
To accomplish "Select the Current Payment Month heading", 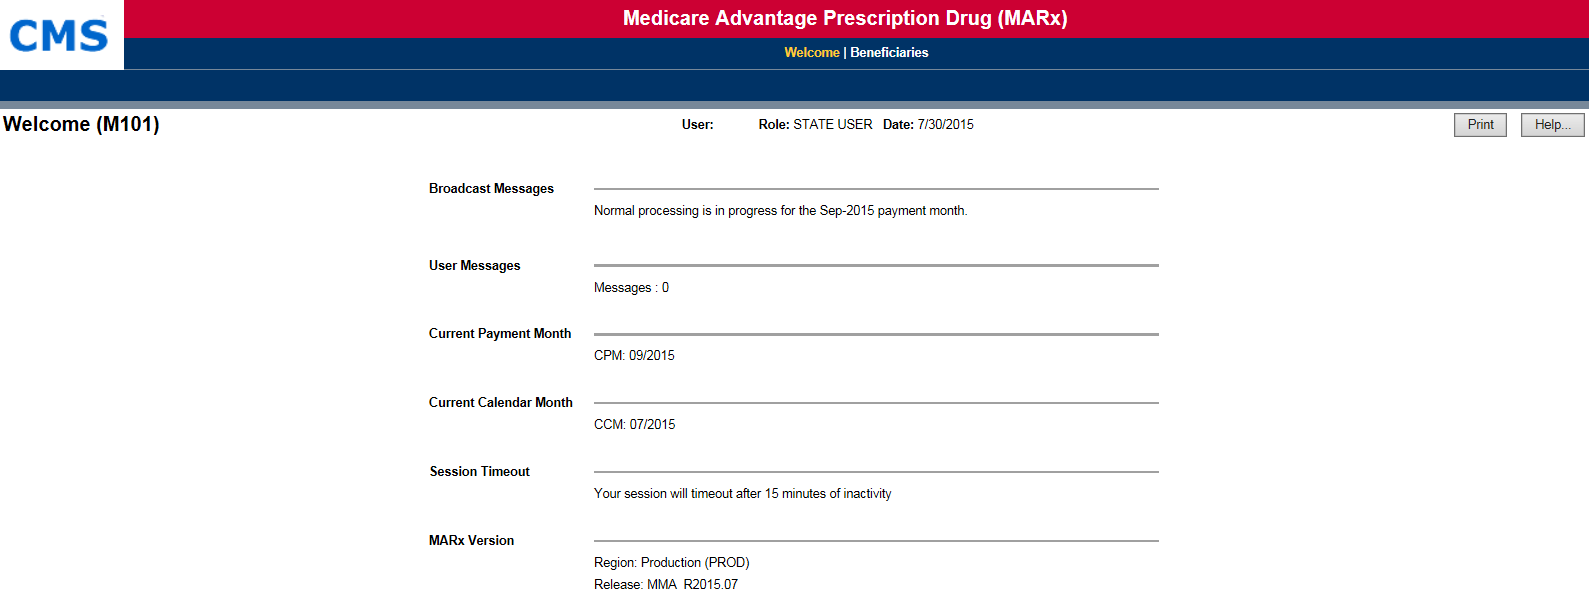I will point(500,334).
